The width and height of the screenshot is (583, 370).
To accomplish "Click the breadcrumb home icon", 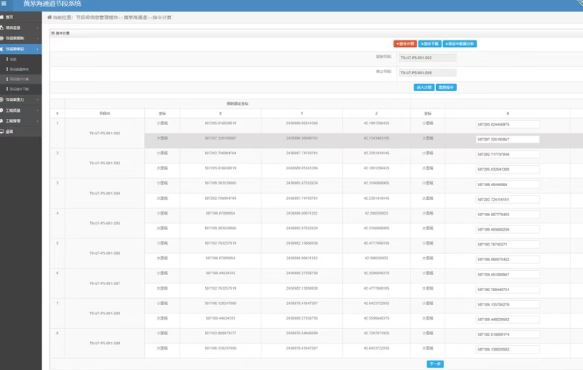I will click(x=49, y=17).
